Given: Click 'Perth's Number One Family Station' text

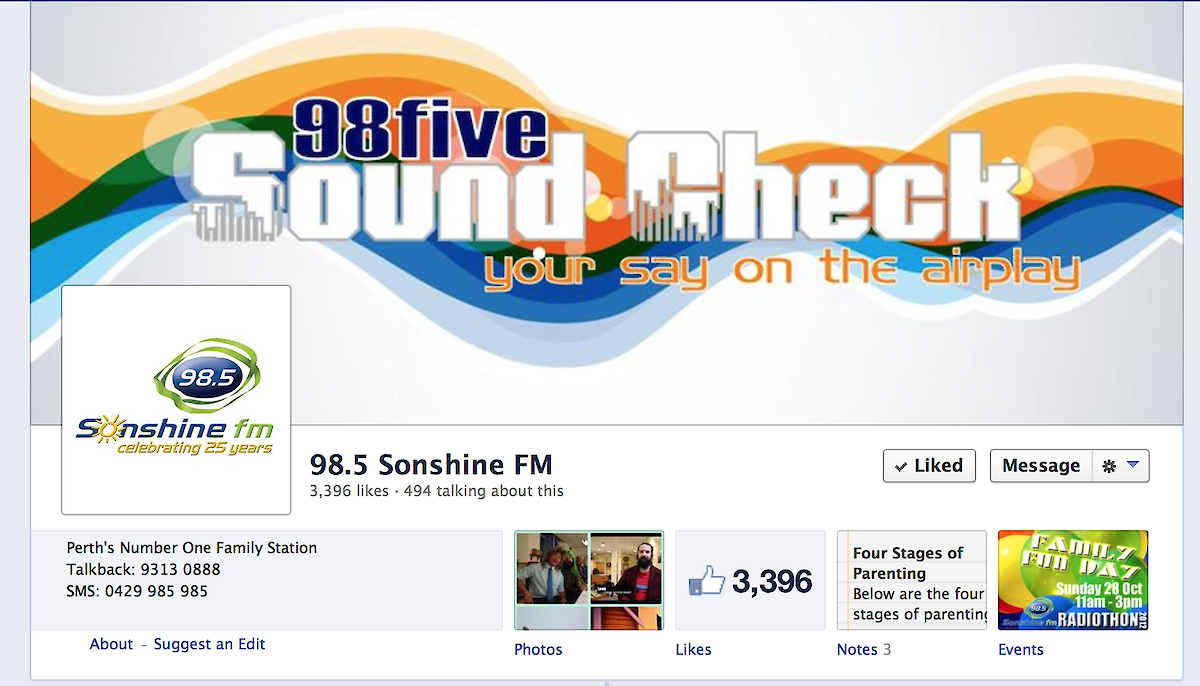Looking at the screenshot, I should 192,548.
